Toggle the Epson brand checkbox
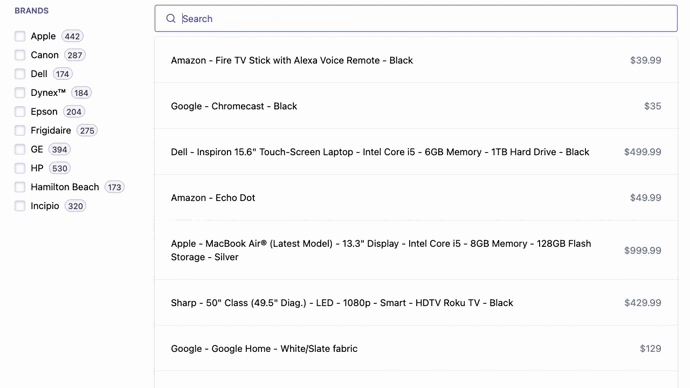This screenshot has width=690, height=388. click(20, 112)
